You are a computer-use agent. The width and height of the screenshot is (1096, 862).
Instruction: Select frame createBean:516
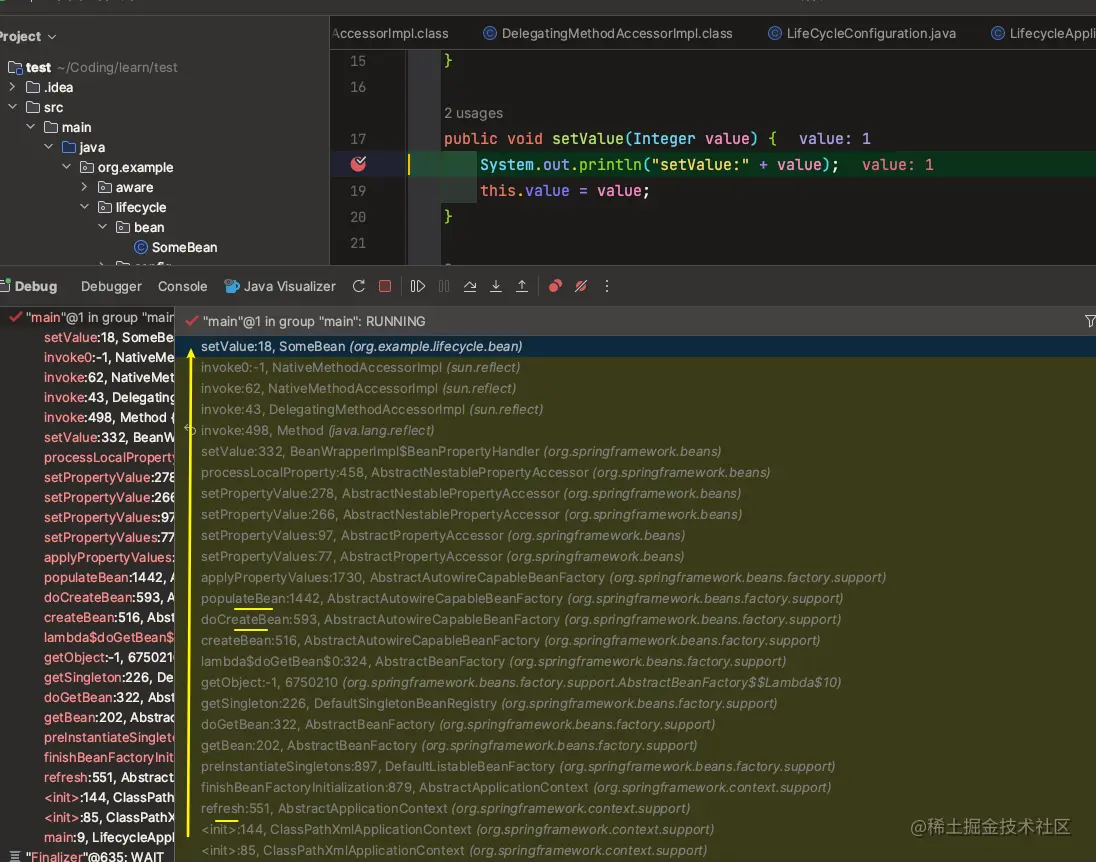[x=635, y=640]
